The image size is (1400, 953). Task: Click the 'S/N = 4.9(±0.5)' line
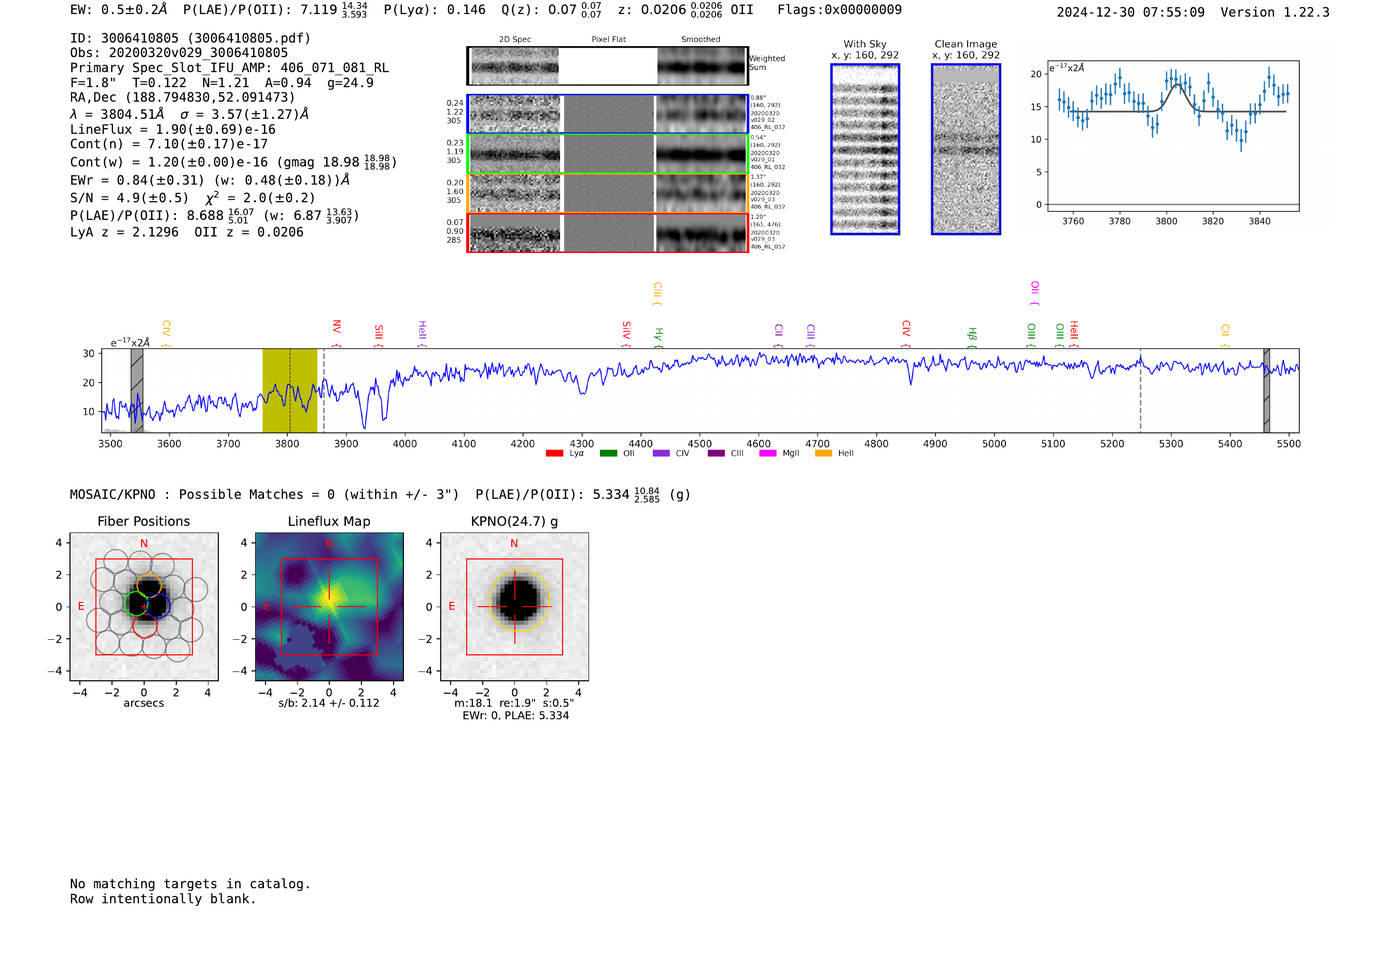coord(192,197)
